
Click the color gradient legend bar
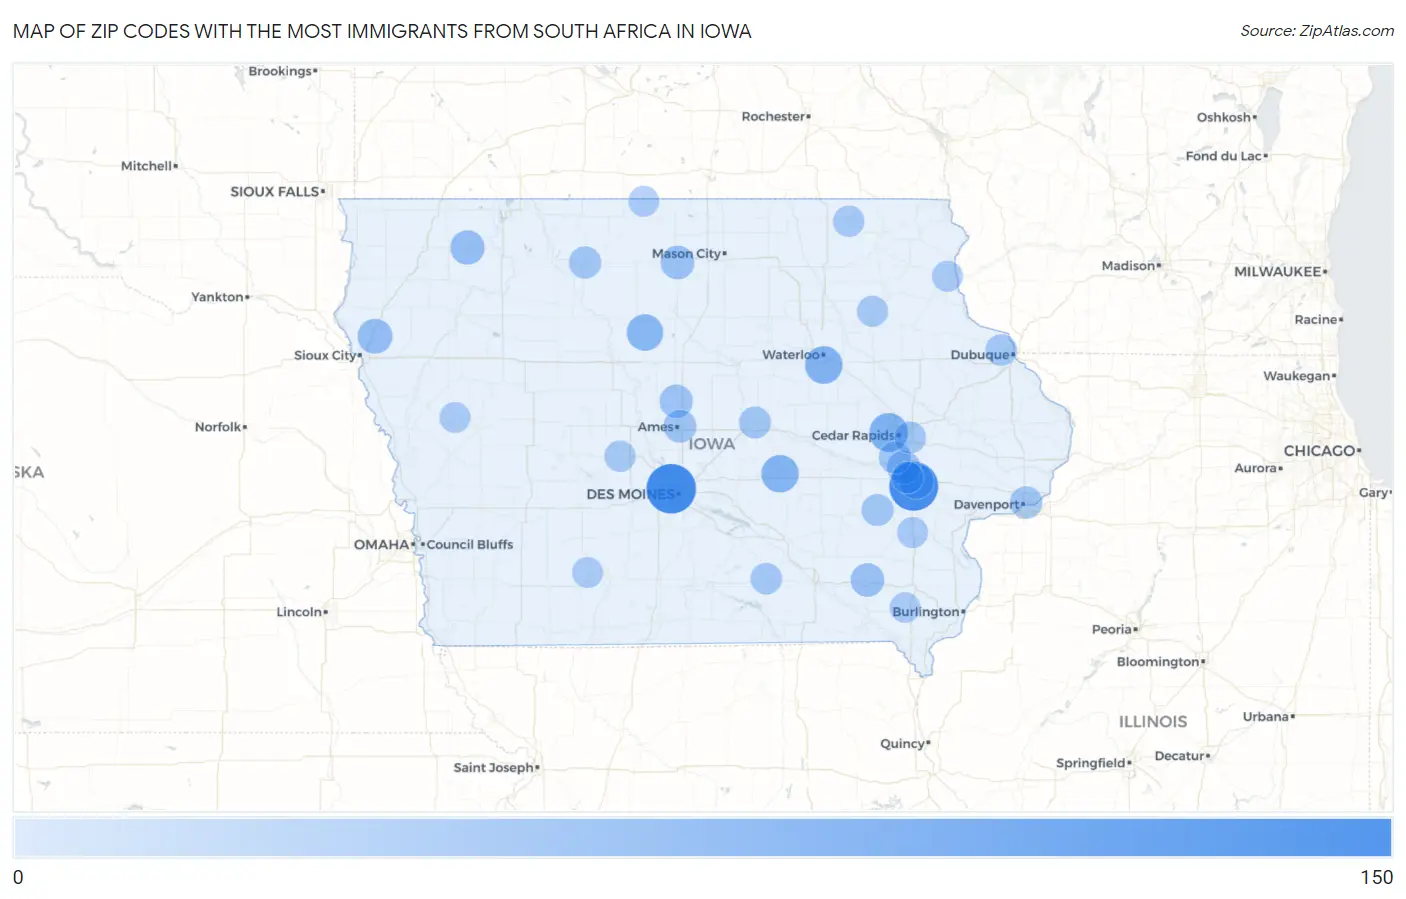pyautogui.click(x=702, y=837)
